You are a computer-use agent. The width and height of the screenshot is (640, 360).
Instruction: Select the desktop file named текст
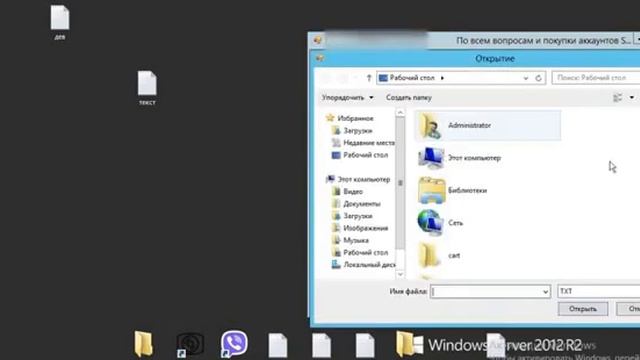pos(147,88)
